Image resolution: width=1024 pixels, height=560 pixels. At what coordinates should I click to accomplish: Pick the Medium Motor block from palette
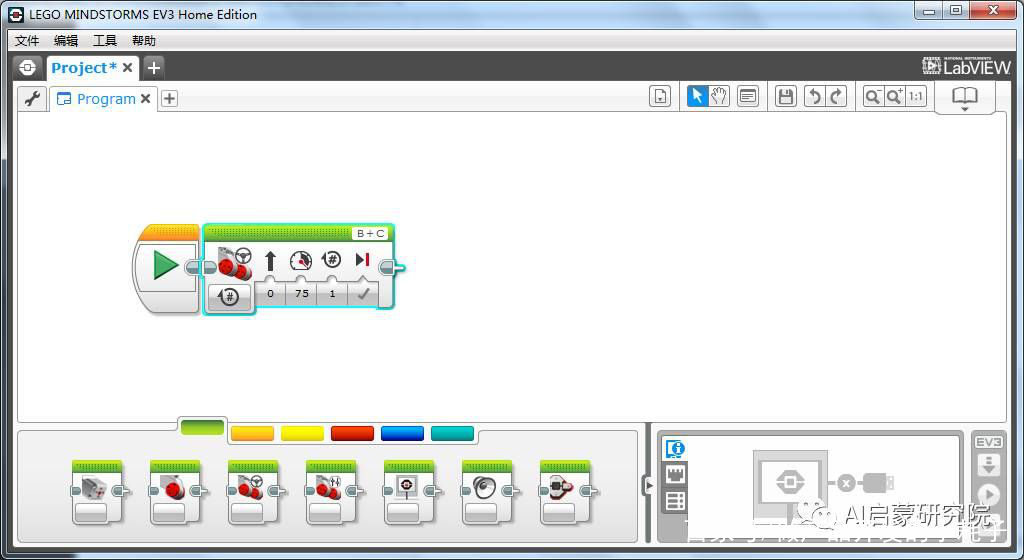(97, 492)
